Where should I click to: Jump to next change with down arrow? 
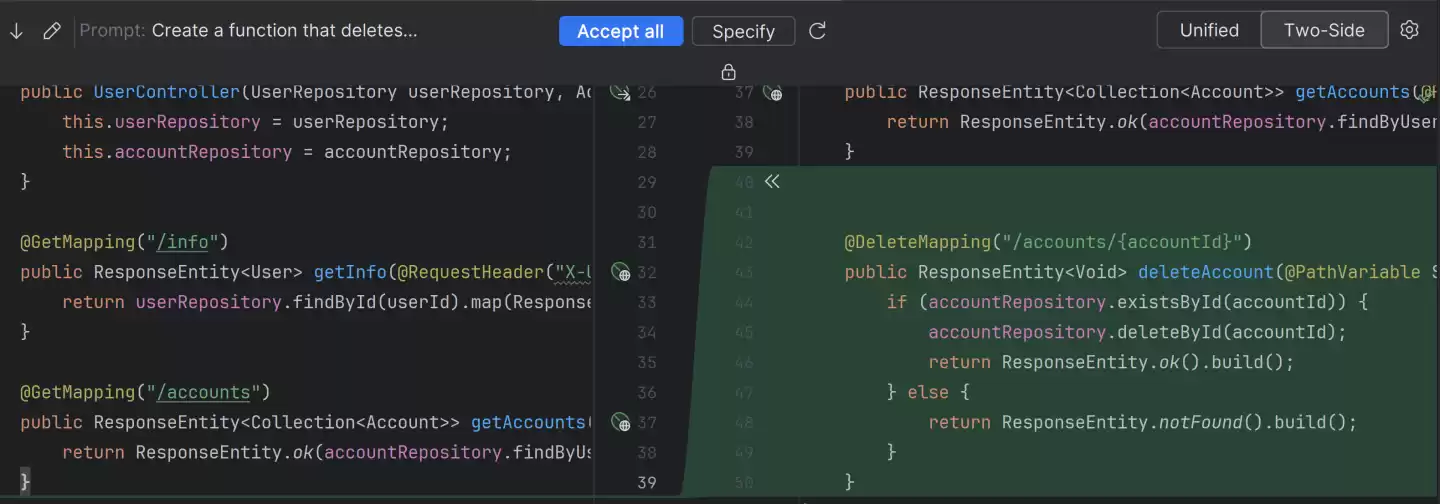pyautogui.click(x=16, y=31)
